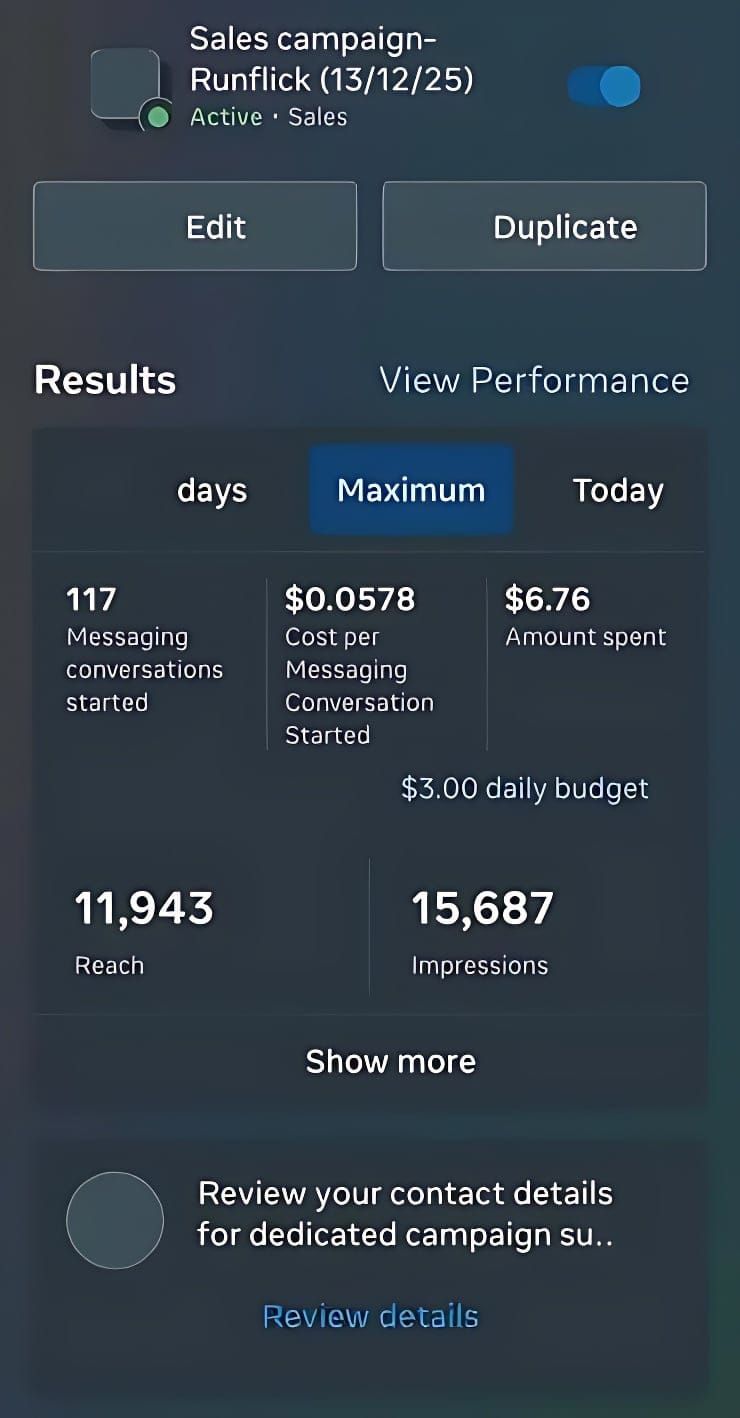Switch results to Today tab
The width and height of the screenshot is (740, 1418).
coord(618,490)
